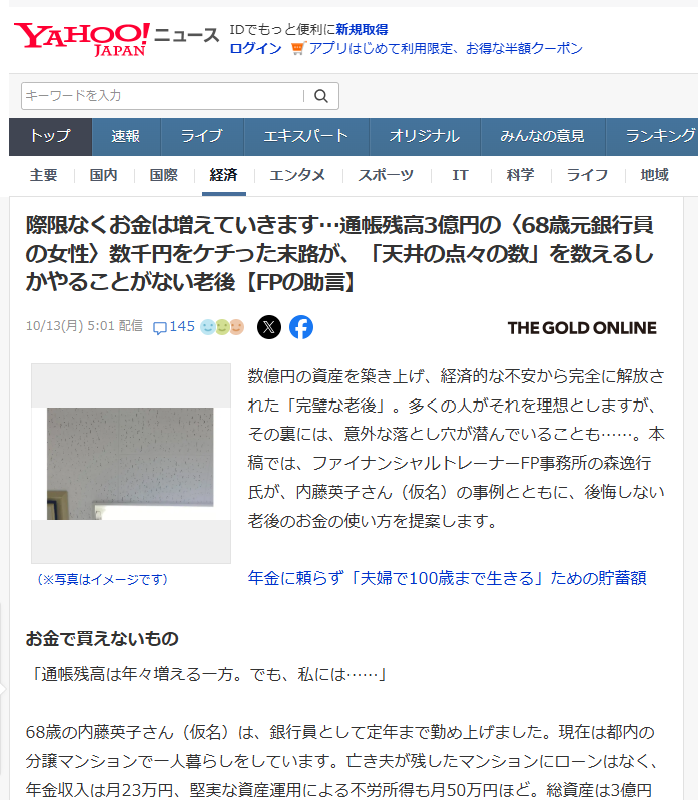Open the 年金に頼らず related article link

pyautogui.click(x=446, y=578)
